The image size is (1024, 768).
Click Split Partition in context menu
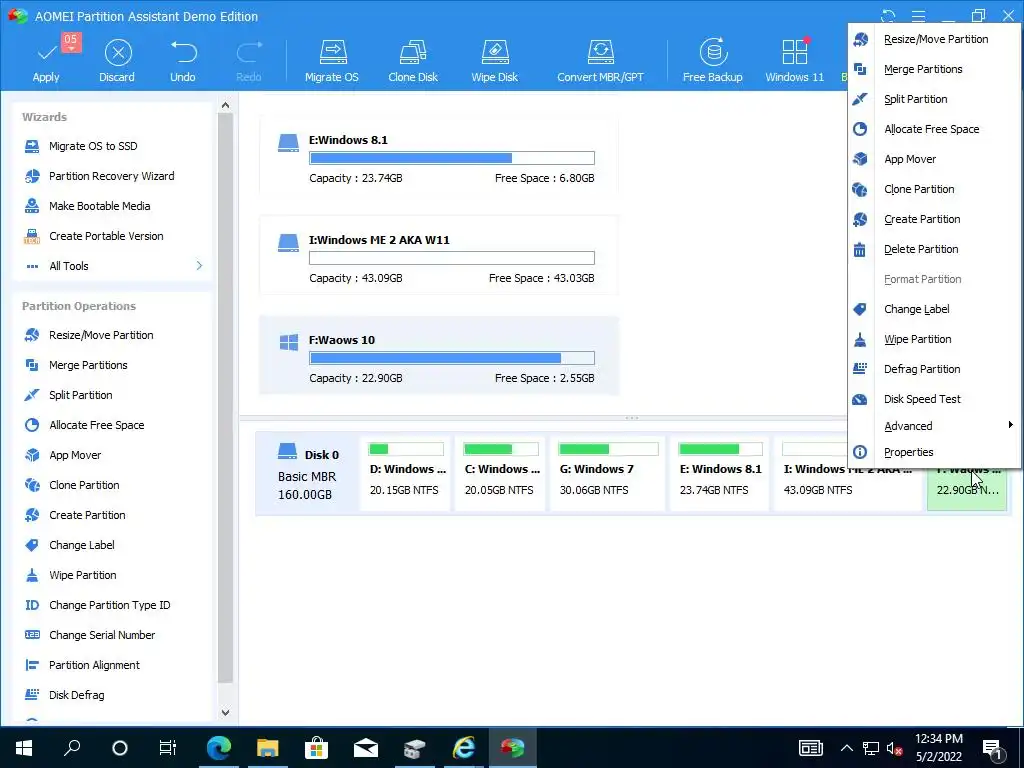point(935,99)
